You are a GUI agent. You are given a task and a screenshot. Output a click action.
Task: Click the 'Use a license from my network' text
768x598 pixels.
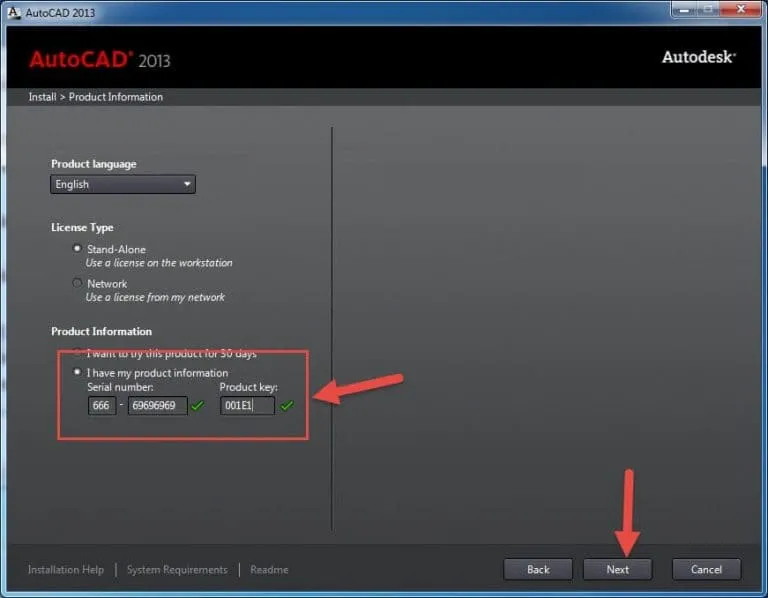(155, 297)
